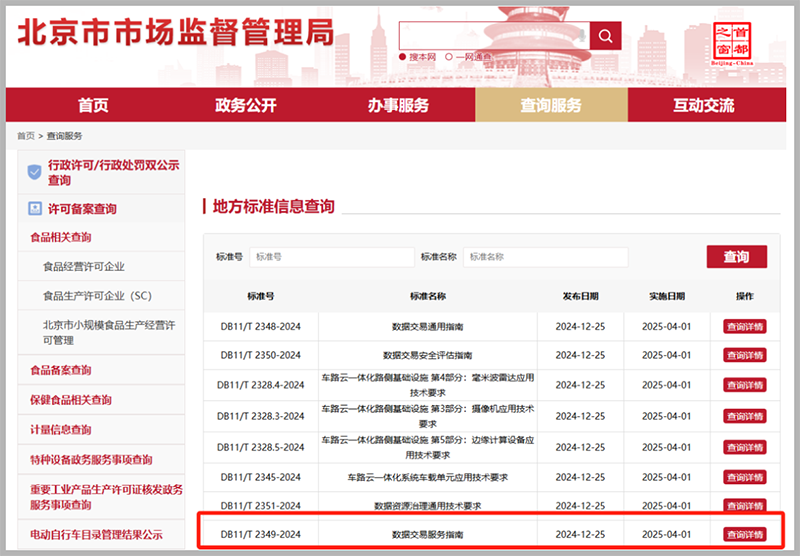Open 北京市小规模食品生产经营许可管理 item

[x=109, y=333]
